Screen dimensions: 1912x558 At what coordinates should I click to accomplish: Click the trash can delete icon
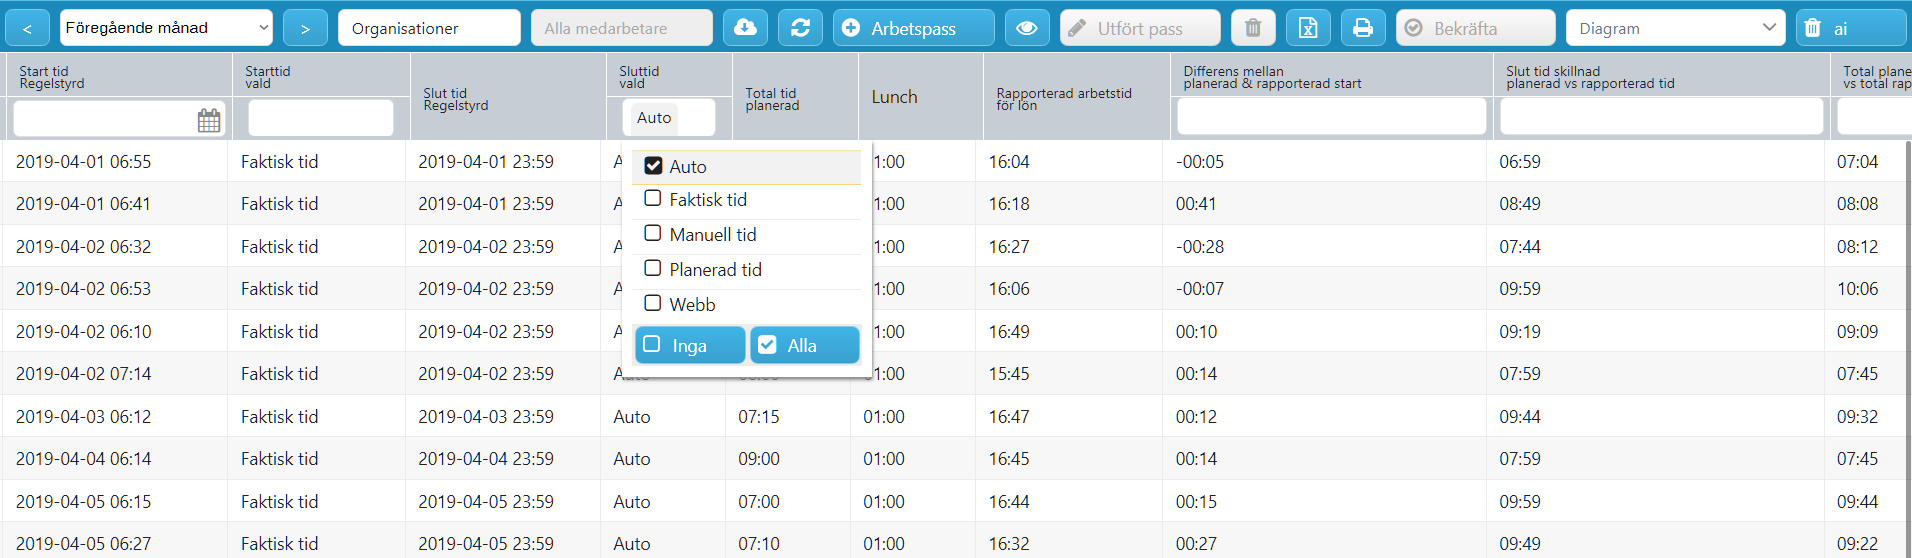[x=1253, y=28]
